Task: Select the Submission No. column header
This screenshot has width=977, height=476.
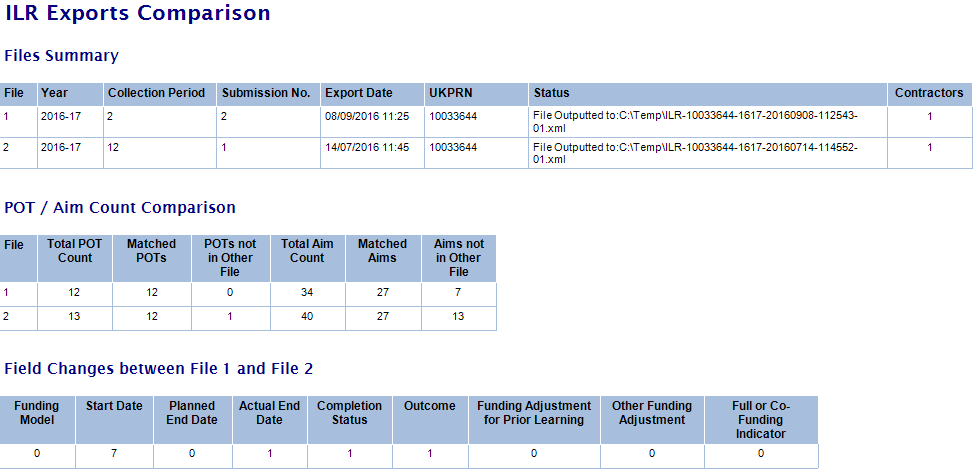Action: 266,93
